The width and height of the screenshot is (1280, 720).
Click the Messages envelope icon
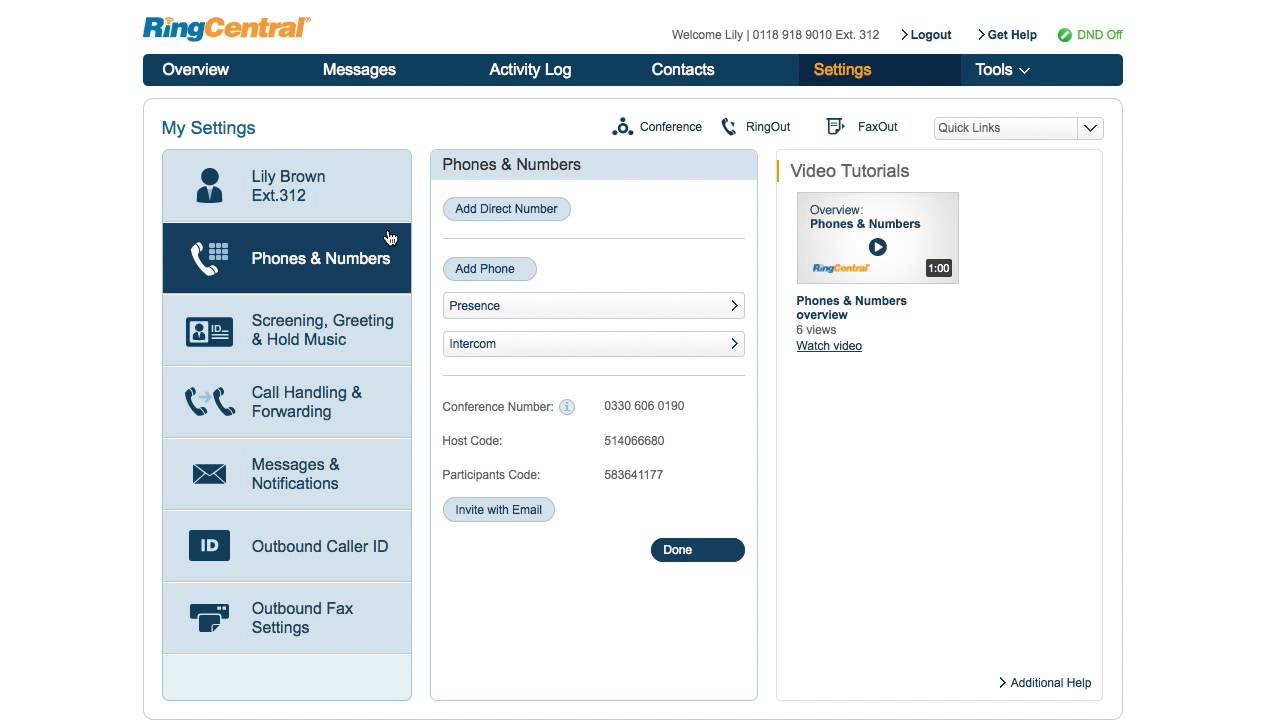[x=210, y=474]
